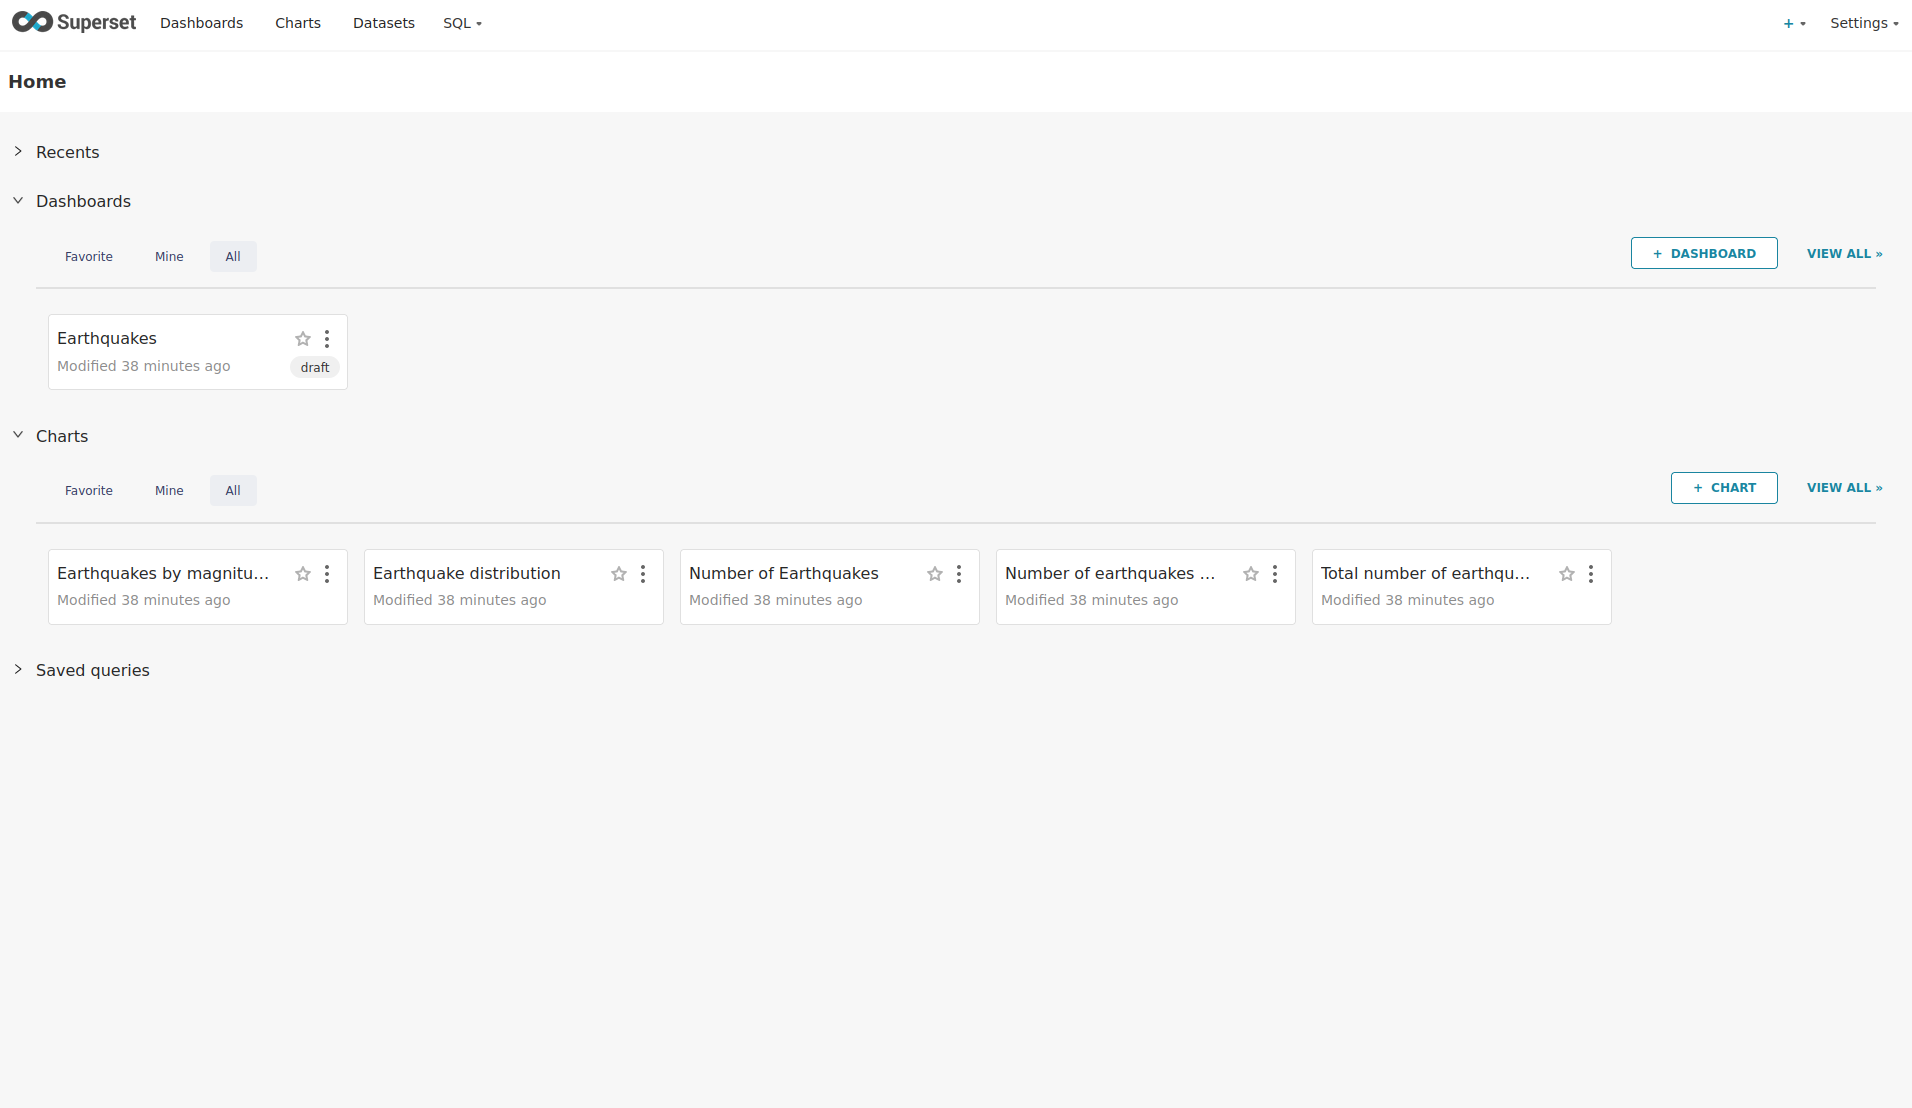Click VIEW ALL link for Charts
This screenshot has width=1912, height=1108.
tap(1843, 488)
